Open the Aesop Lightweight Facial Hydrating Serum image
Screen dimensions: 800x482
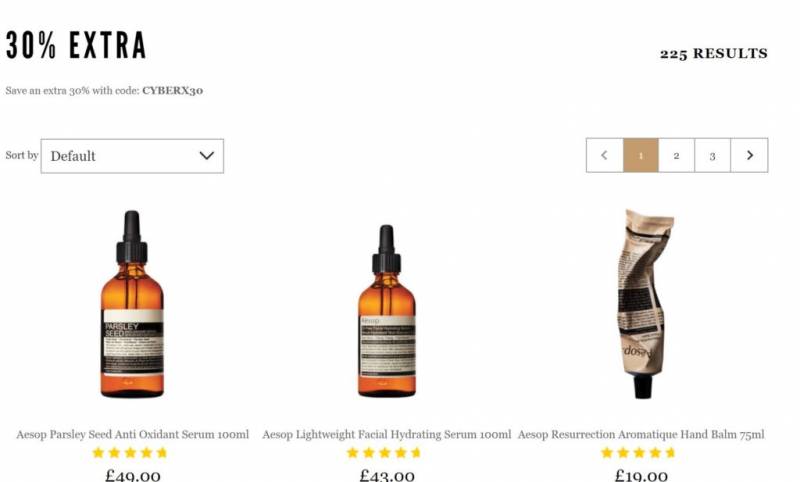point(387,311)
